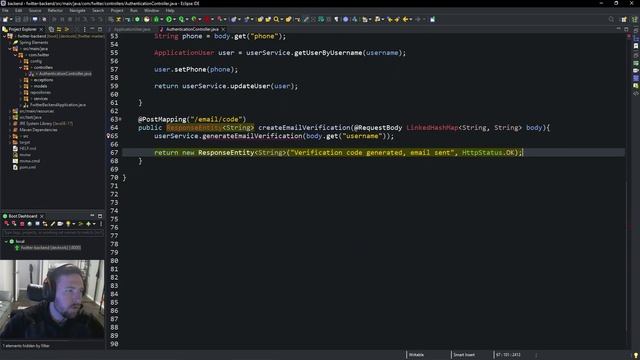Select the mvnw.cmd file
Image resolution: width=640 pixels, height=360 pixels.
click(x=29, y=161)
